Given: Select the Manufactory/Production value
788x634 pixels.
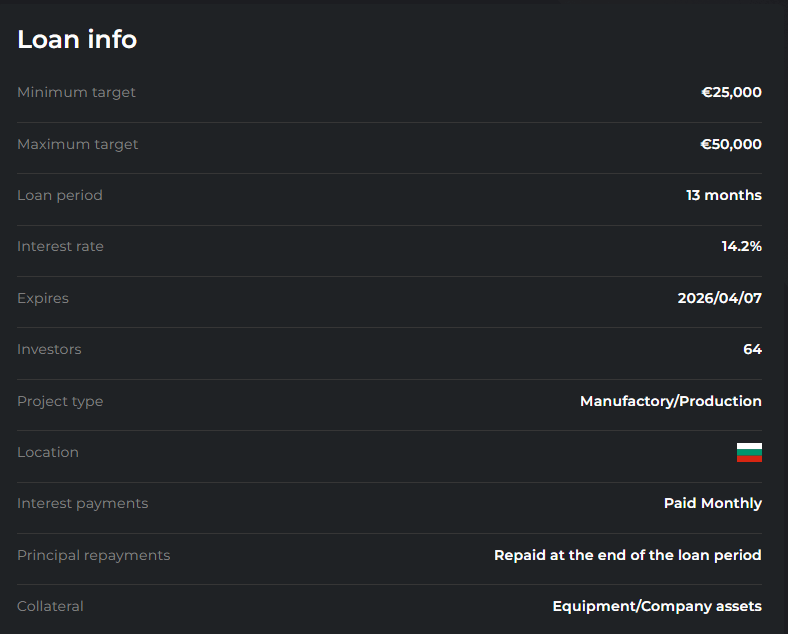Looking at the screenshot, I should coord(670,401).
